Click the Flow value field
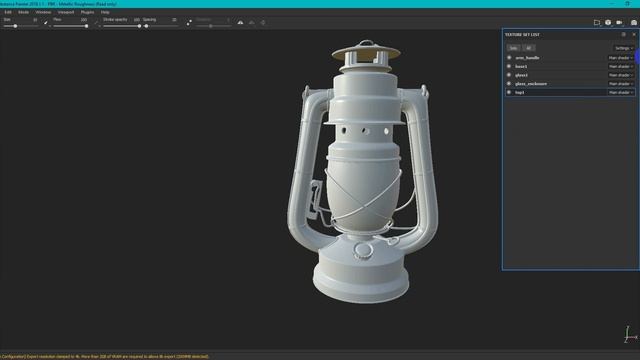The height and width of the screenshot is (360, 640). pyautogui.click(x=84, y=20)
